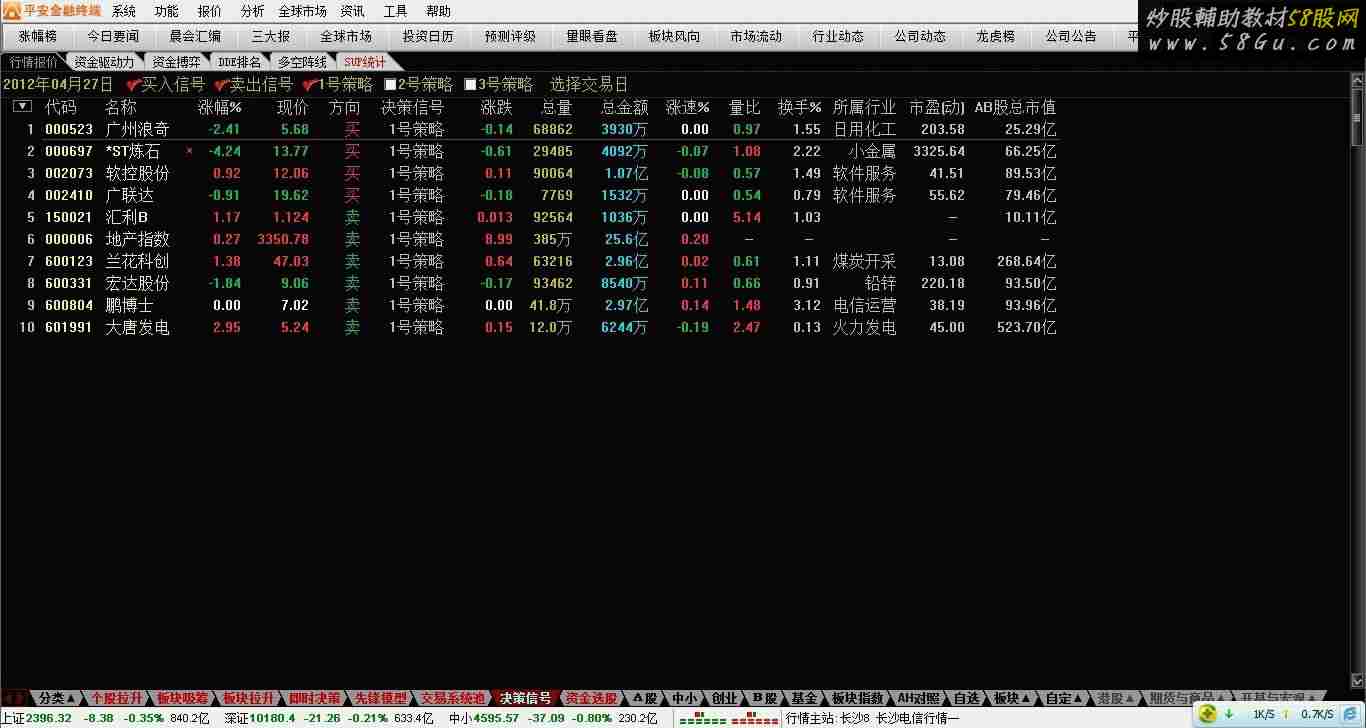Switch to the 资金博弈 tab

[176, 62]
